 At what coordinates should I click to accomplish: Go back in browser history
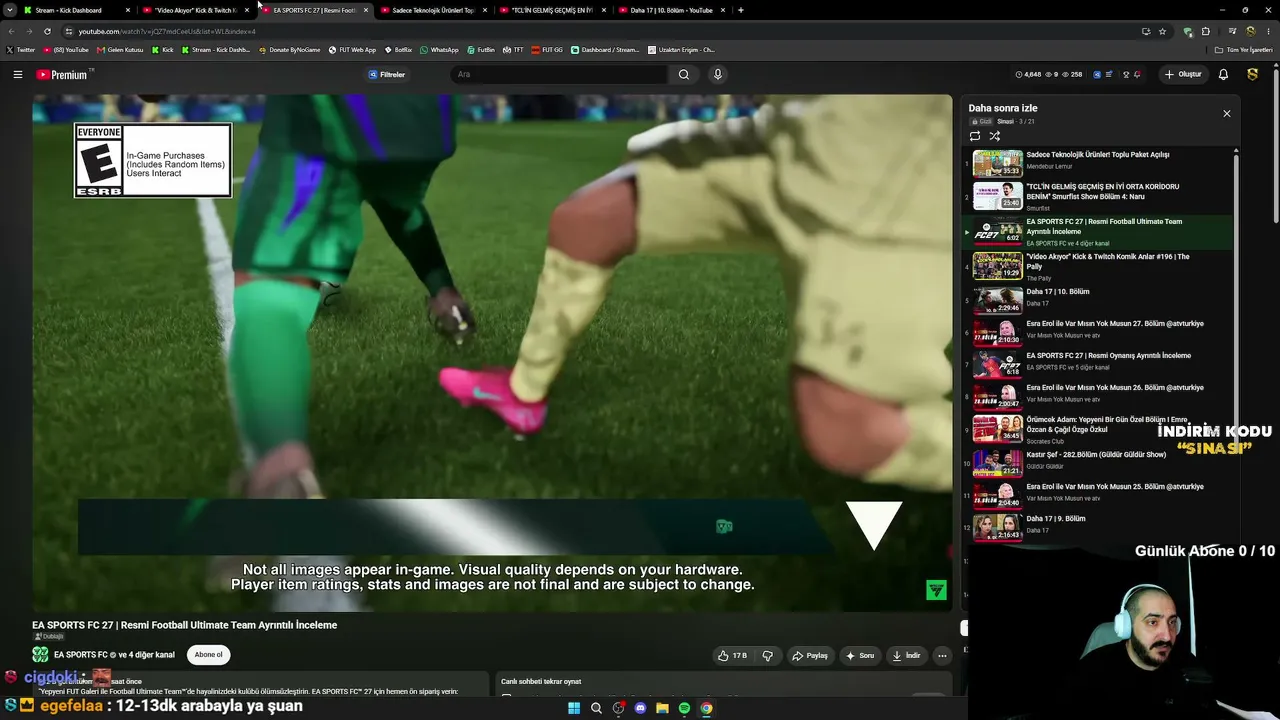11,31
